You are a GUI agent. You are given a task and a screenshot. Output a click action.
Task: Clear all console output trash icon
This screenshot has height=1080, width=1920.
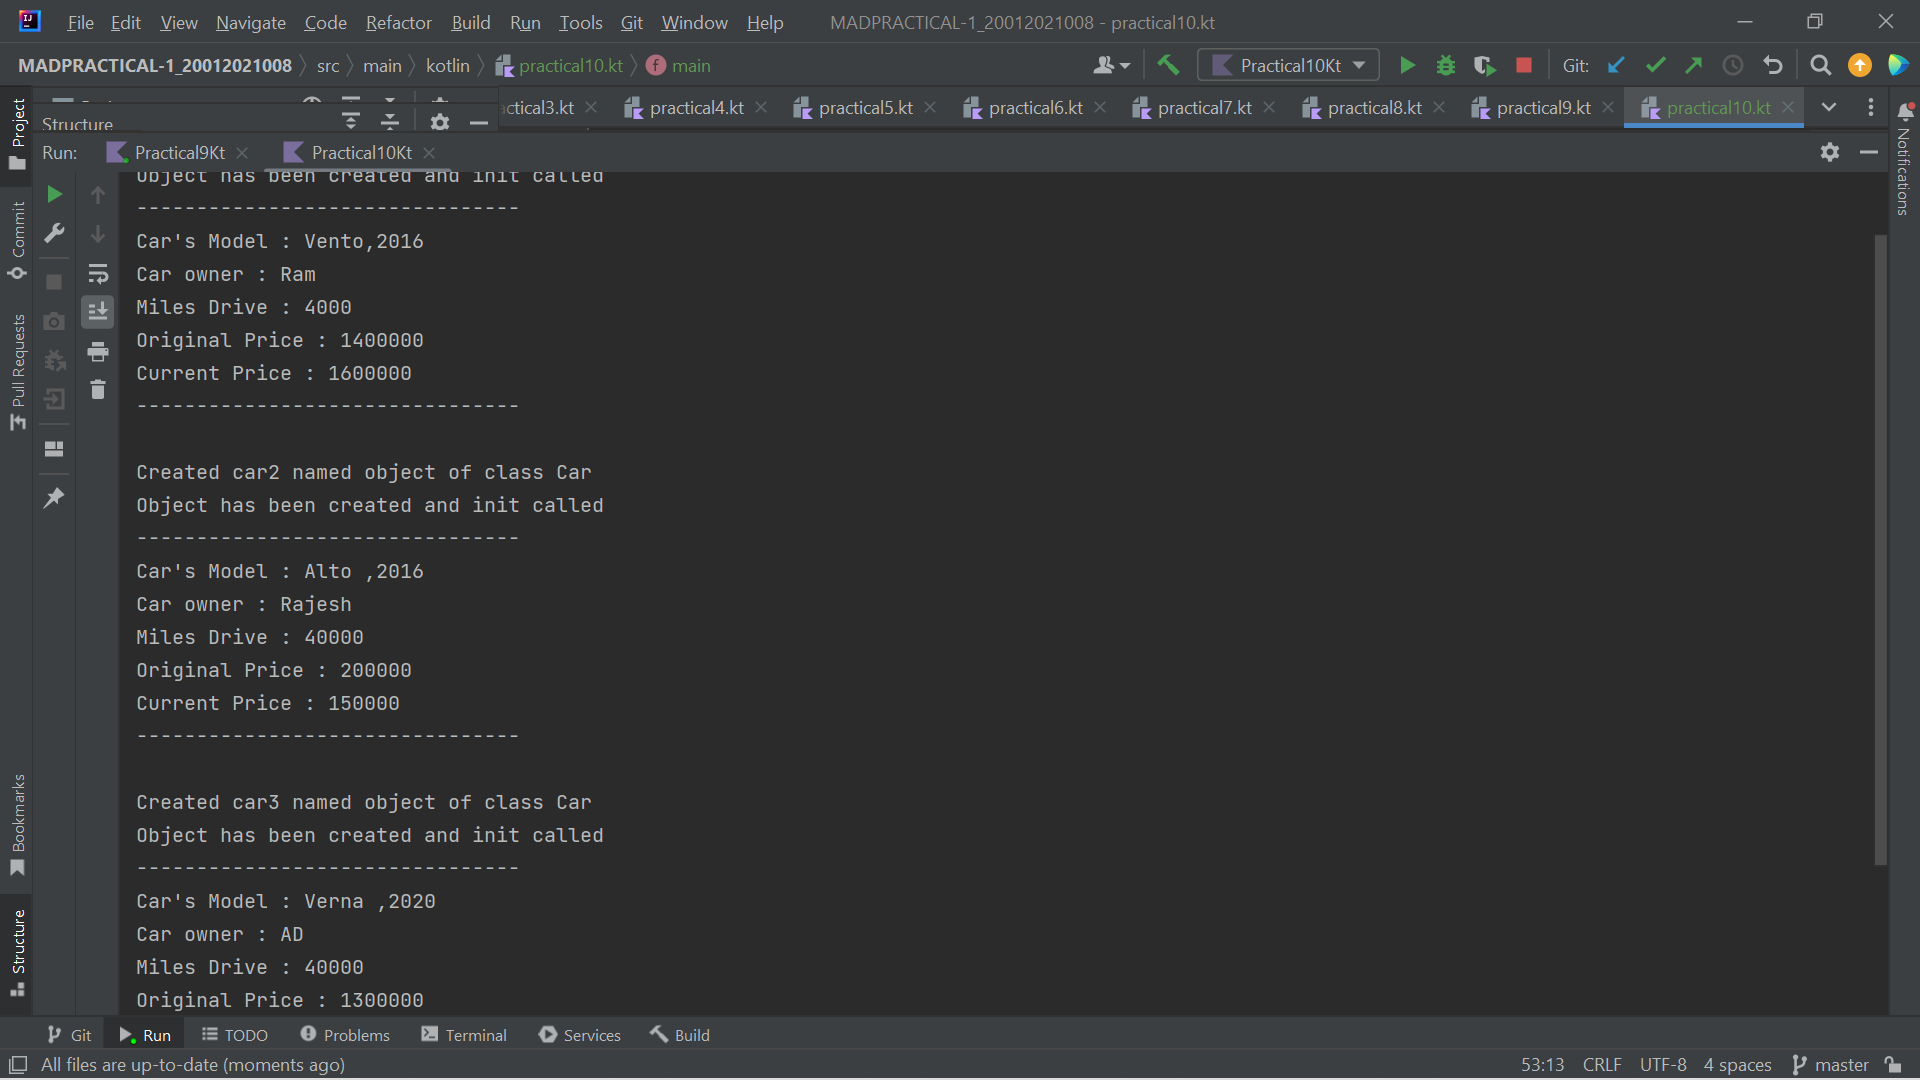98,390
